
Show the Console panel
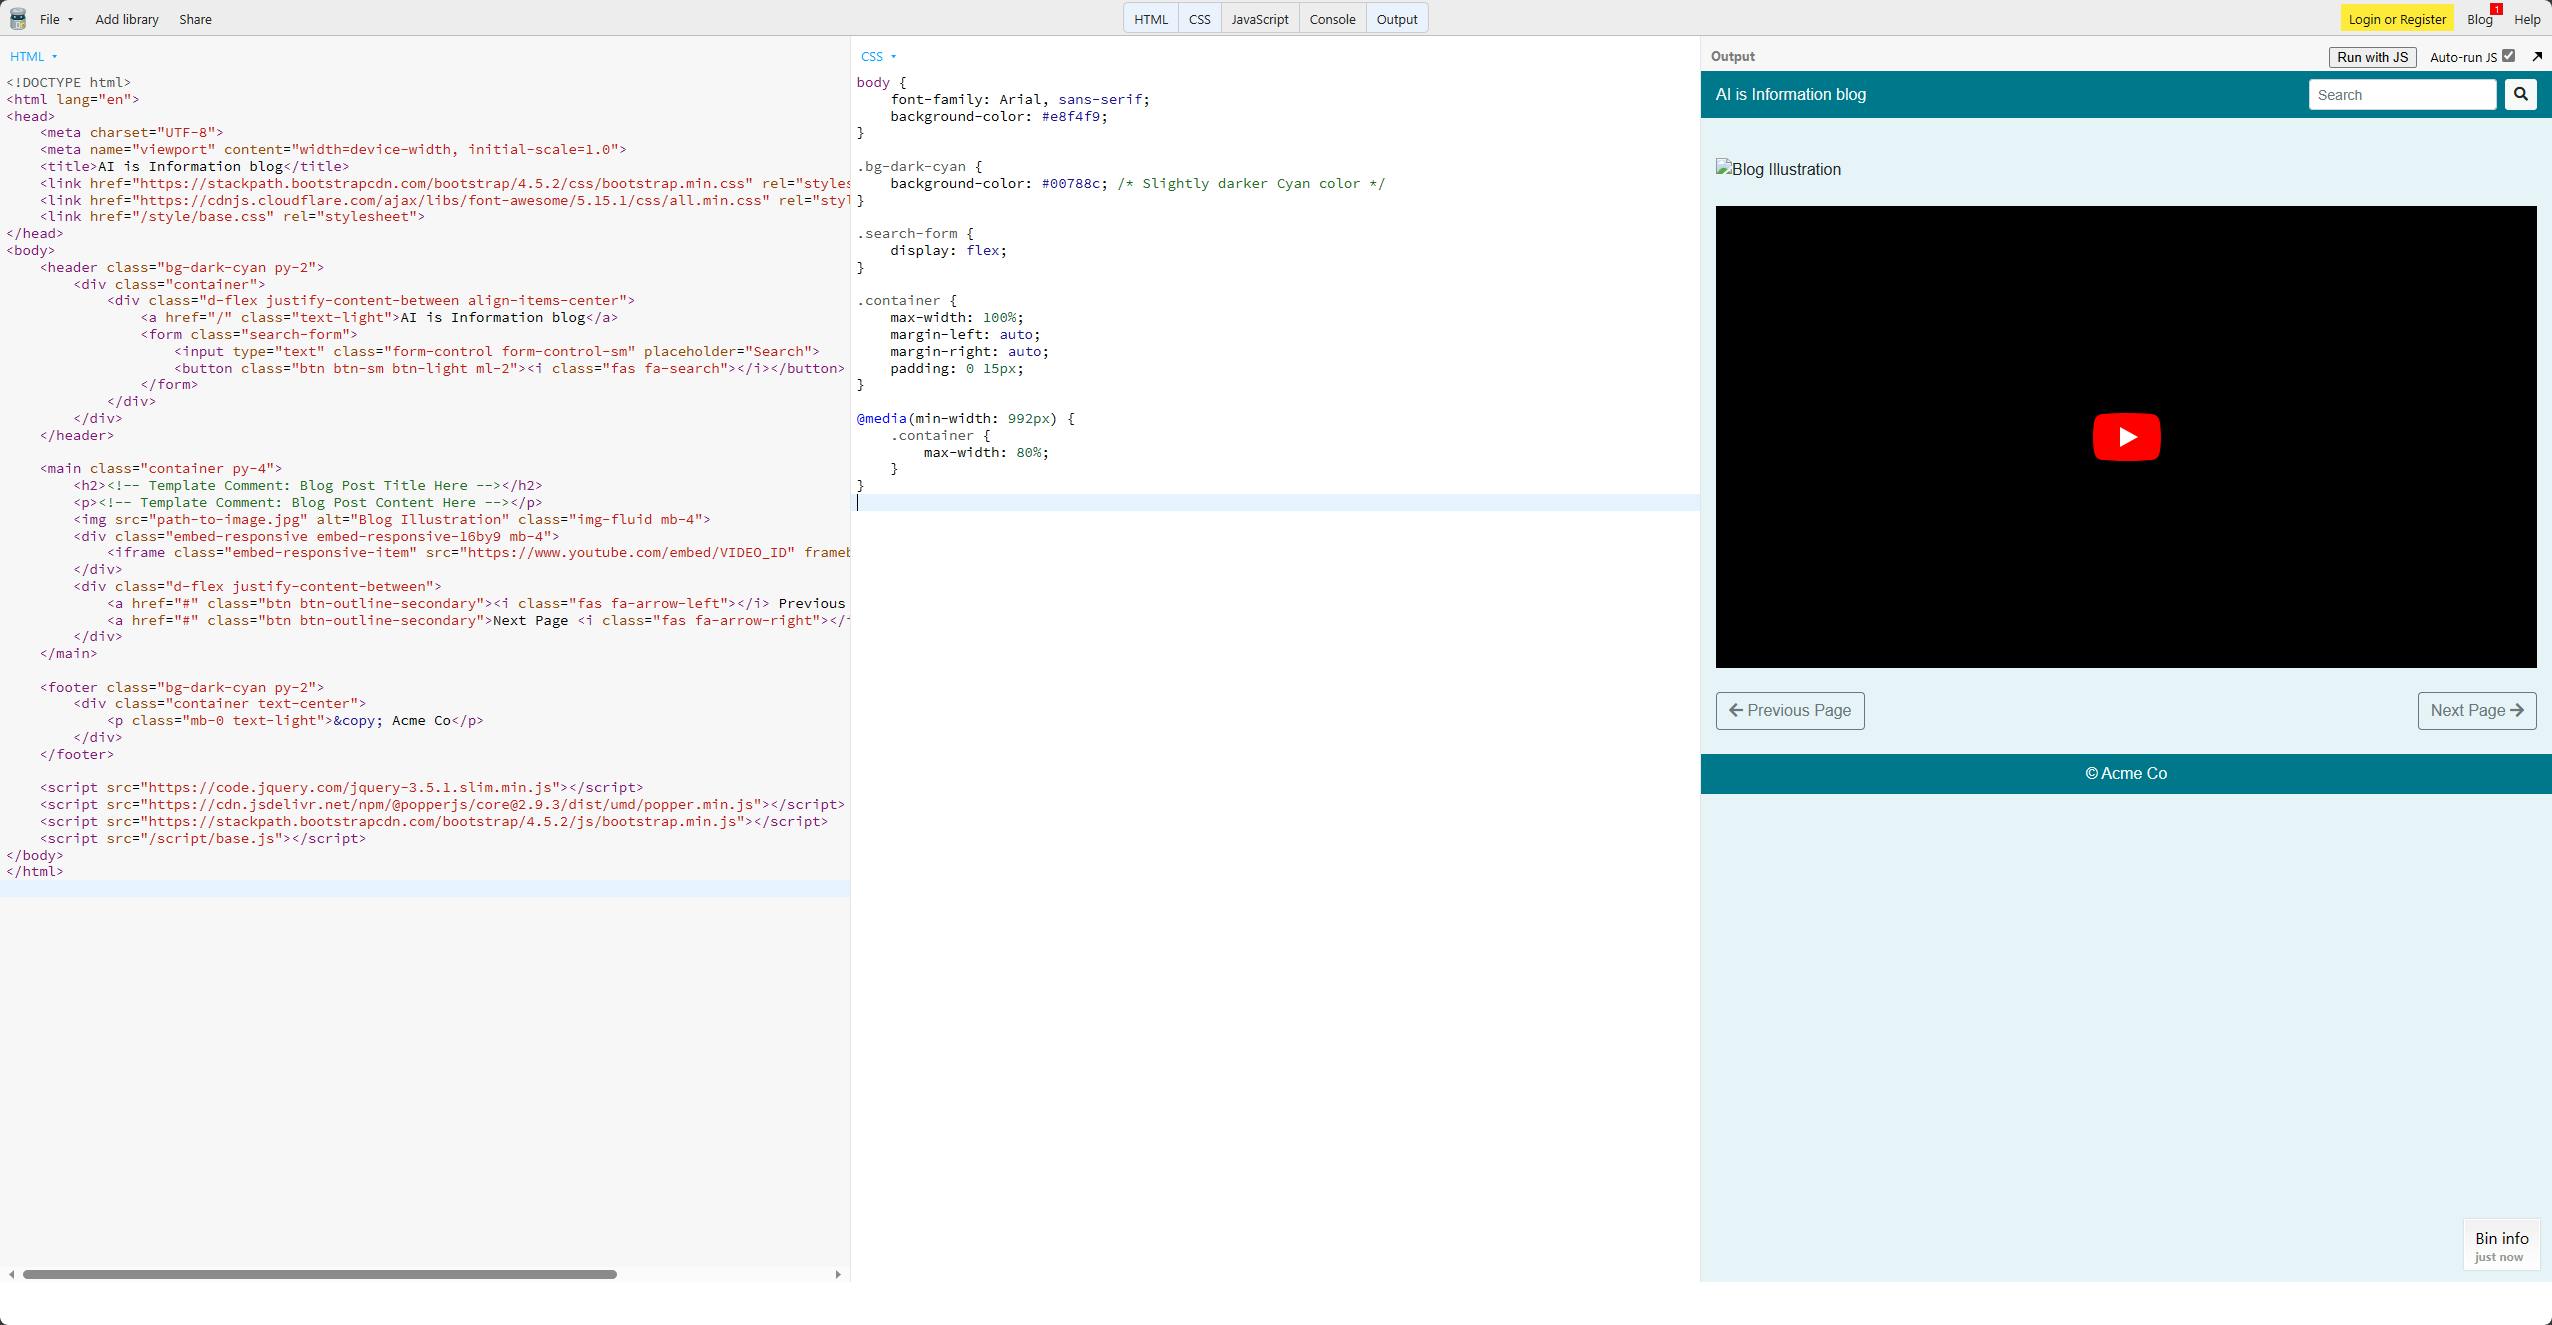click(x=1332, y=19)
